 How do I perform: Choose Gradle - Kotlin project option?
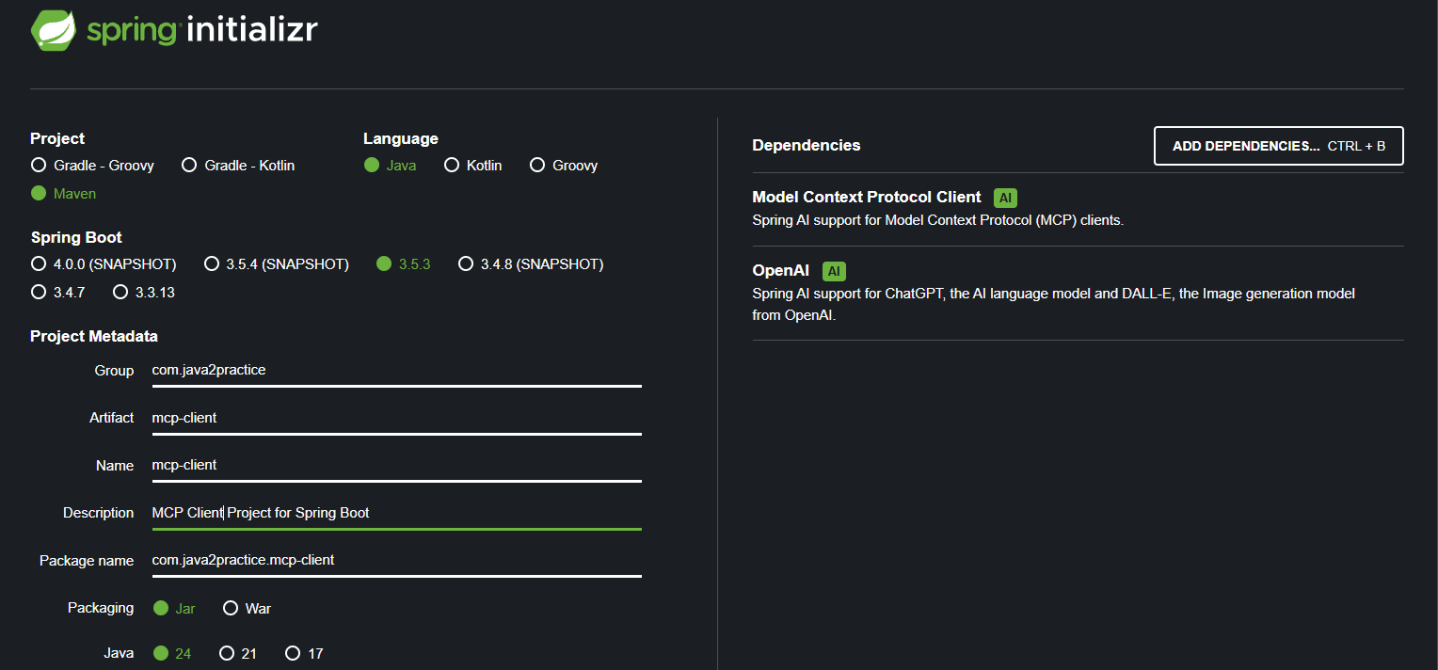point(189,165)
